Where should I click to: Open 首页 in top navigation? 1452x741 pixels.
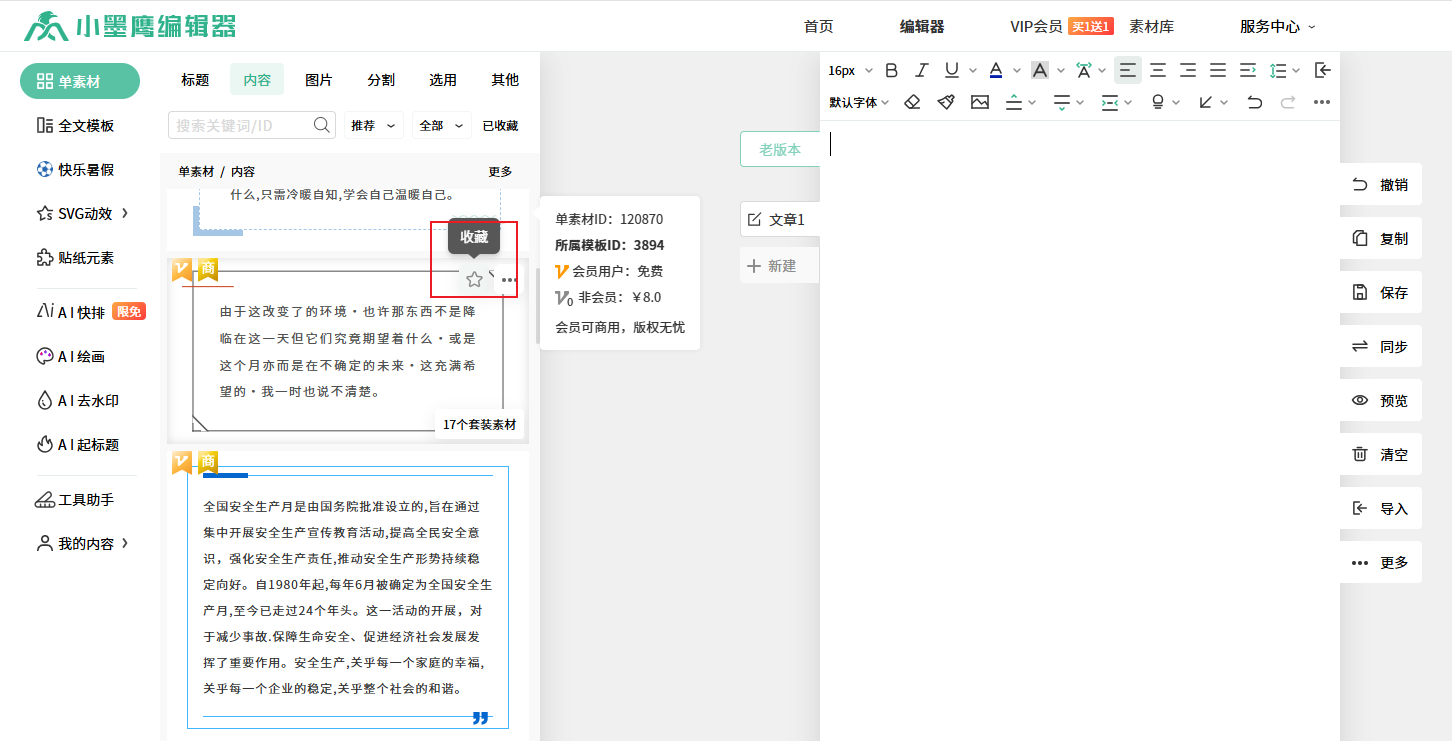(x=818, y=27)
